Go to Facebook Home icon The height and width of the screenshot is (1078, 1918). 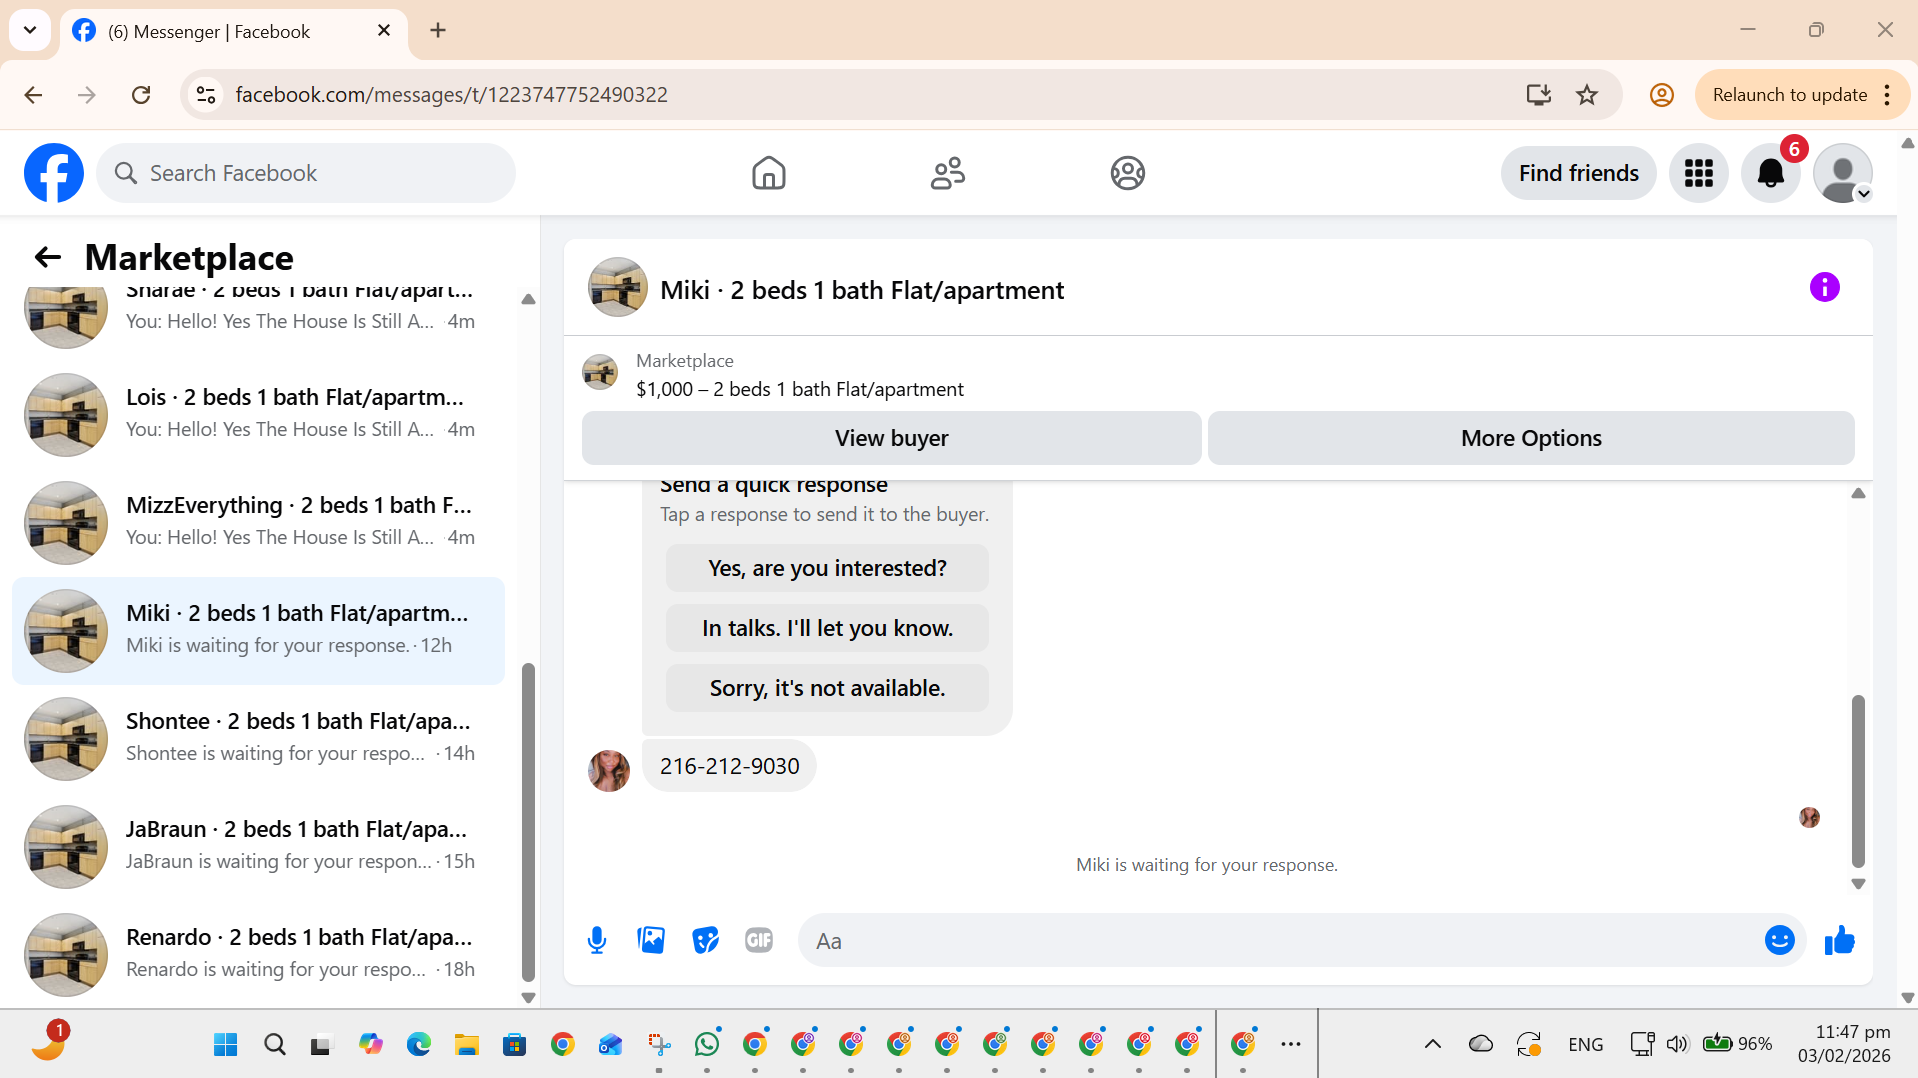pyautogui.click(x=768, y=173)
